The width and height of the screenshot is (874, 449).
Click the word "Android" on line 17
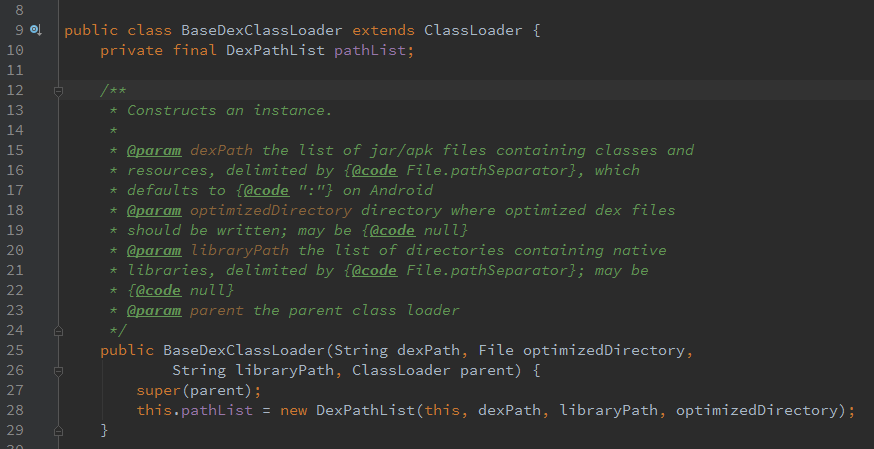(401, 191)
